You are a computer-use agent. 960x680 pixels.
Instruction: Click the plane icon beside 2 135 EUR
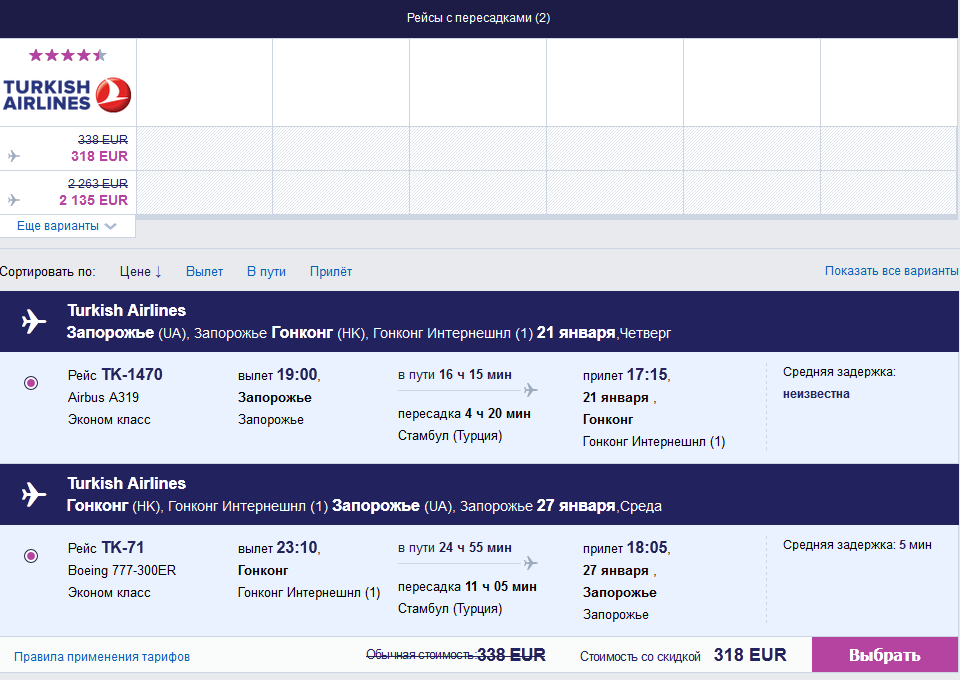pos(13,200)
